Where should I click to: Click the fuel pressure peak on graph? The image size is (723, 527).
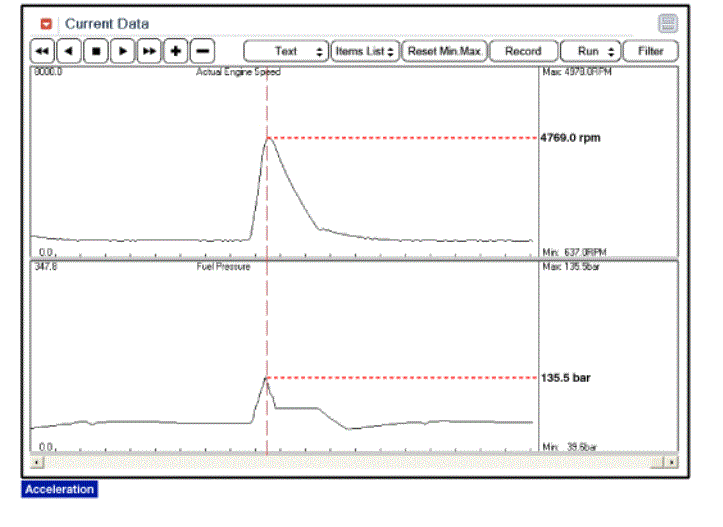tap(266, 379)
